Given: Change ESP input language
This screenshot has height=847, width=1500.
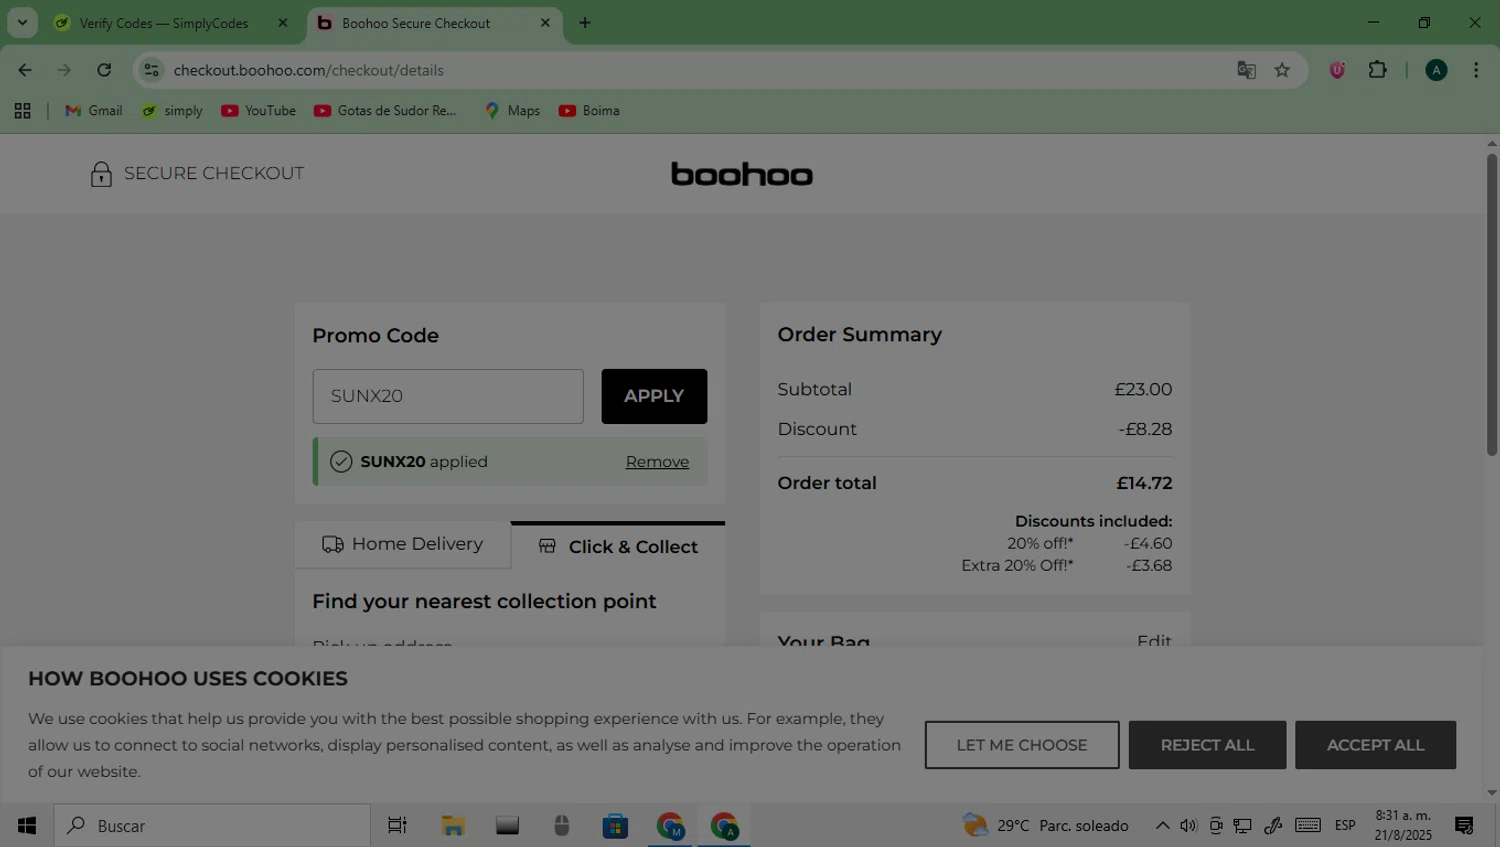Looking at the screenshot, I should (1345, 825).
